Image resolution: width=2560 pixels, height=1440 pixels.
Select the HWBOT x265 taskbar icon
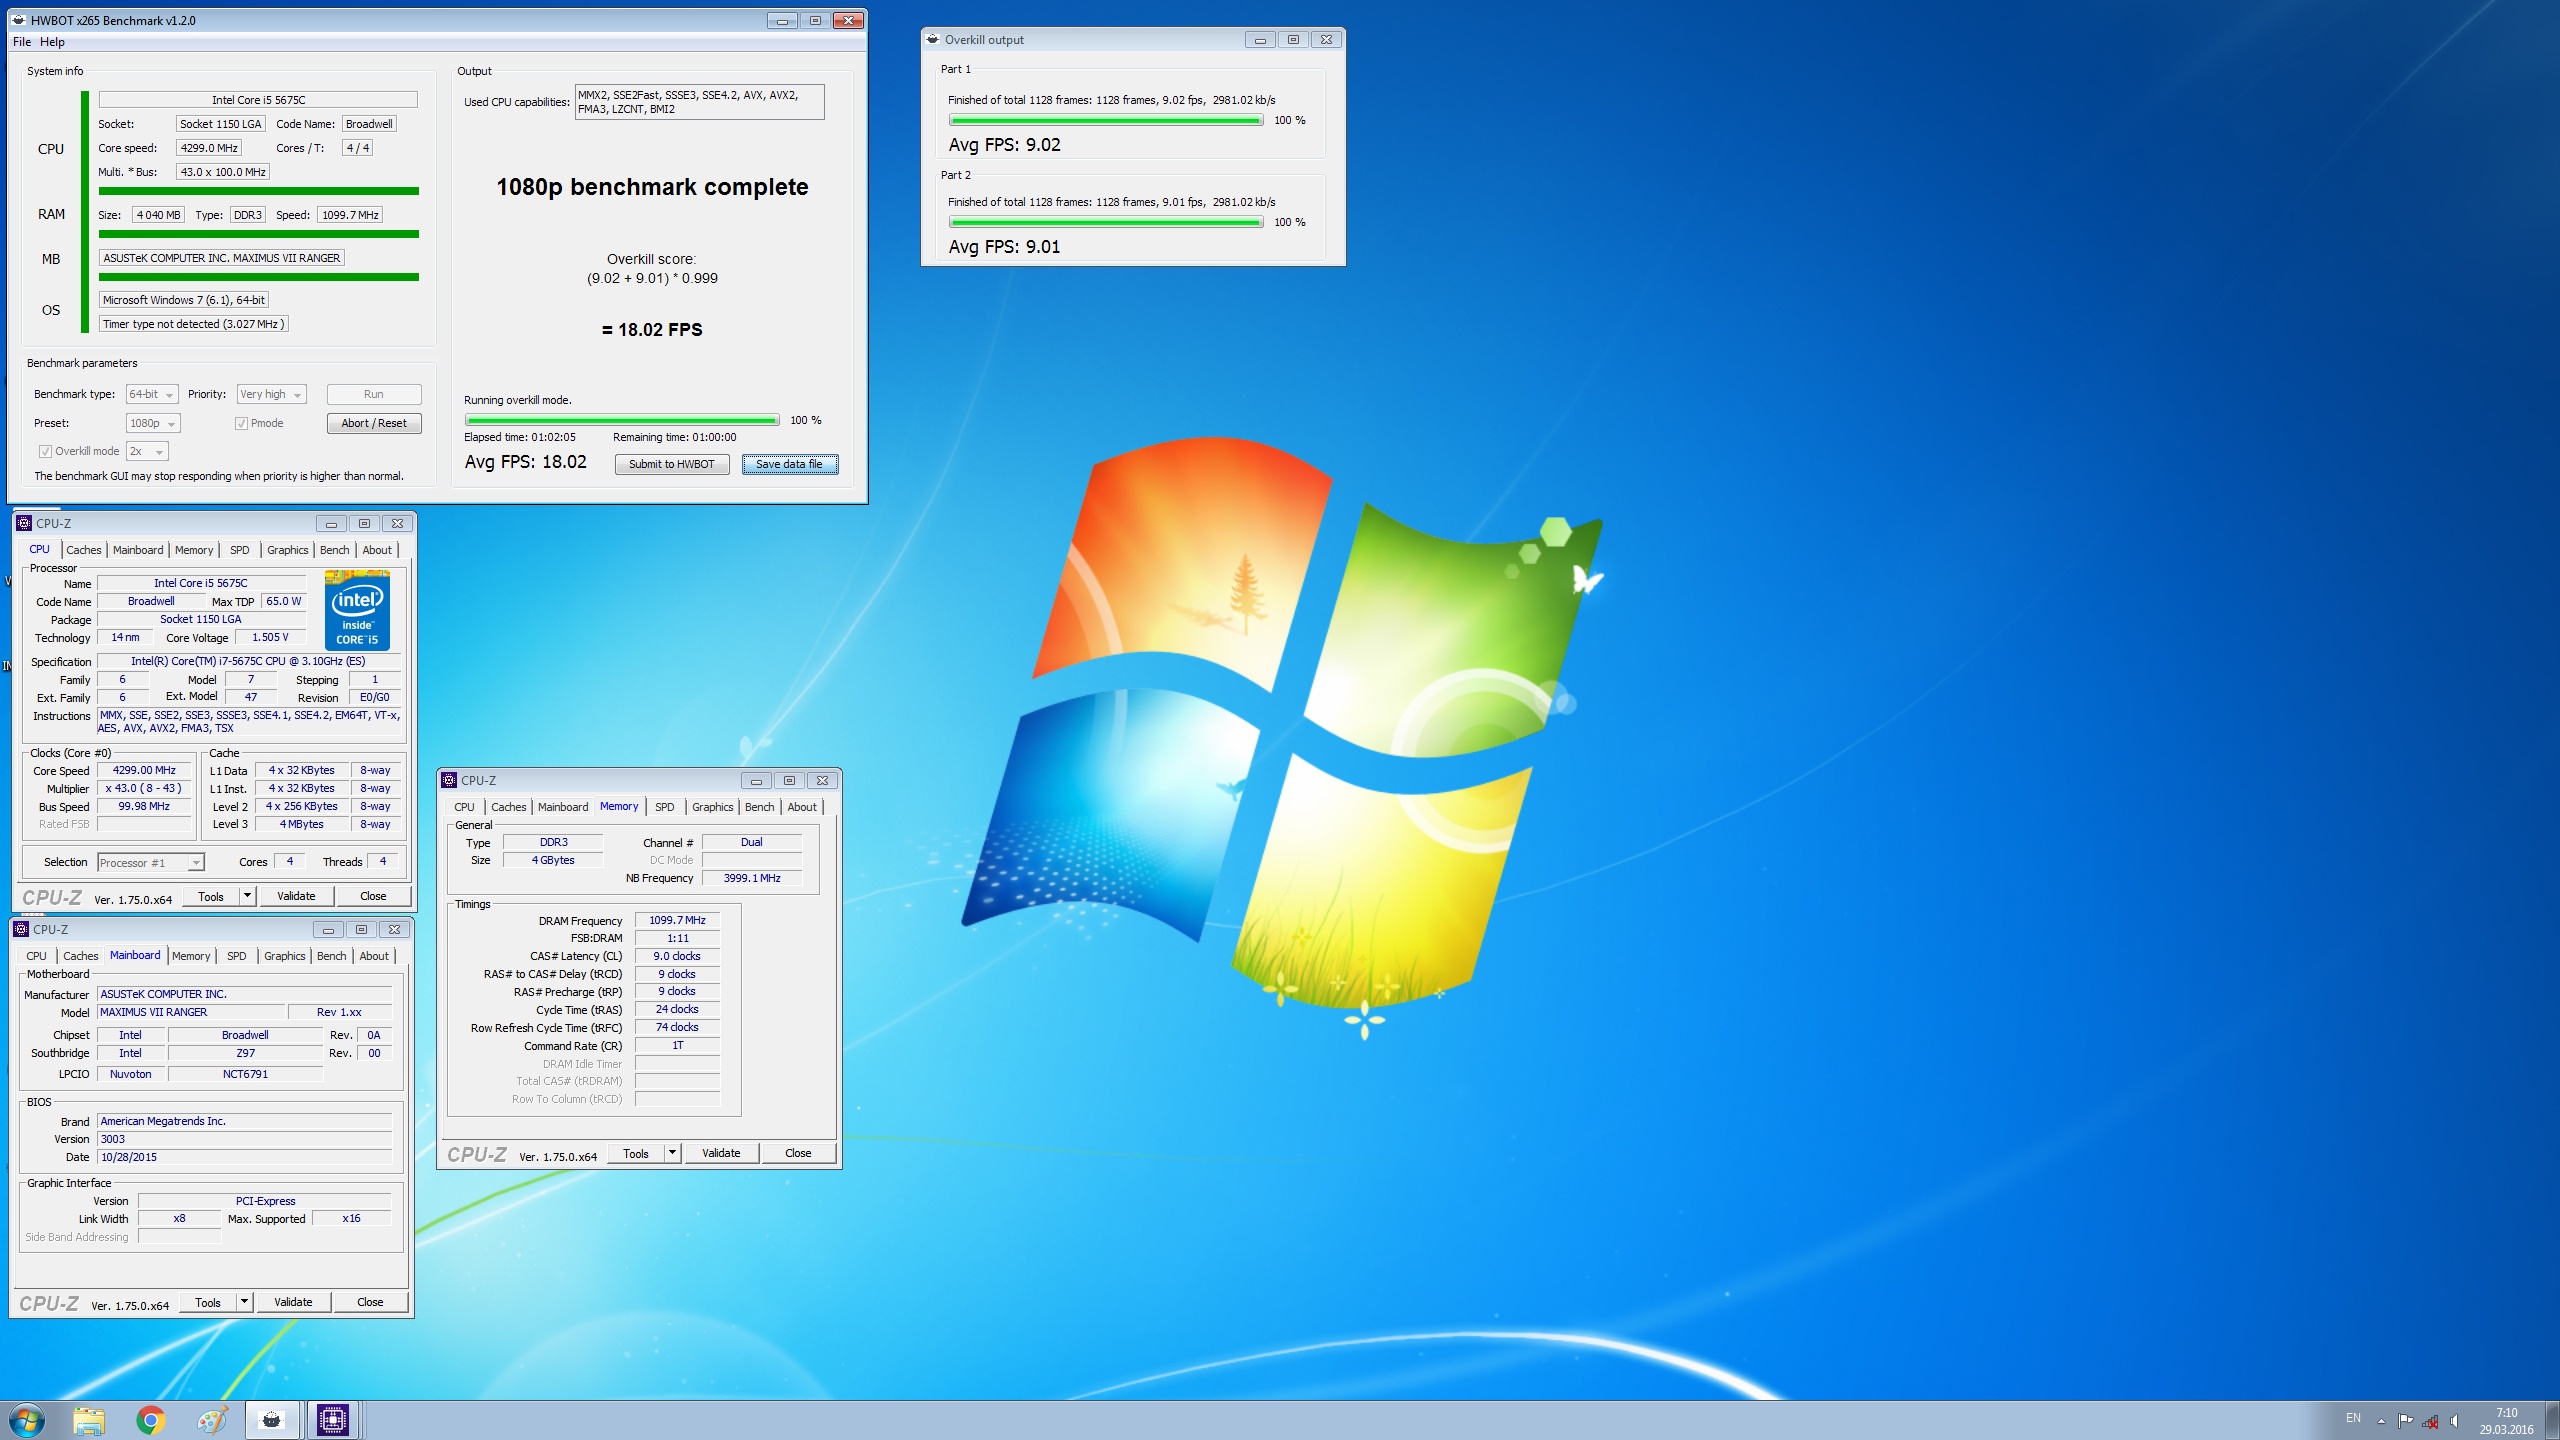(272, 1420)
